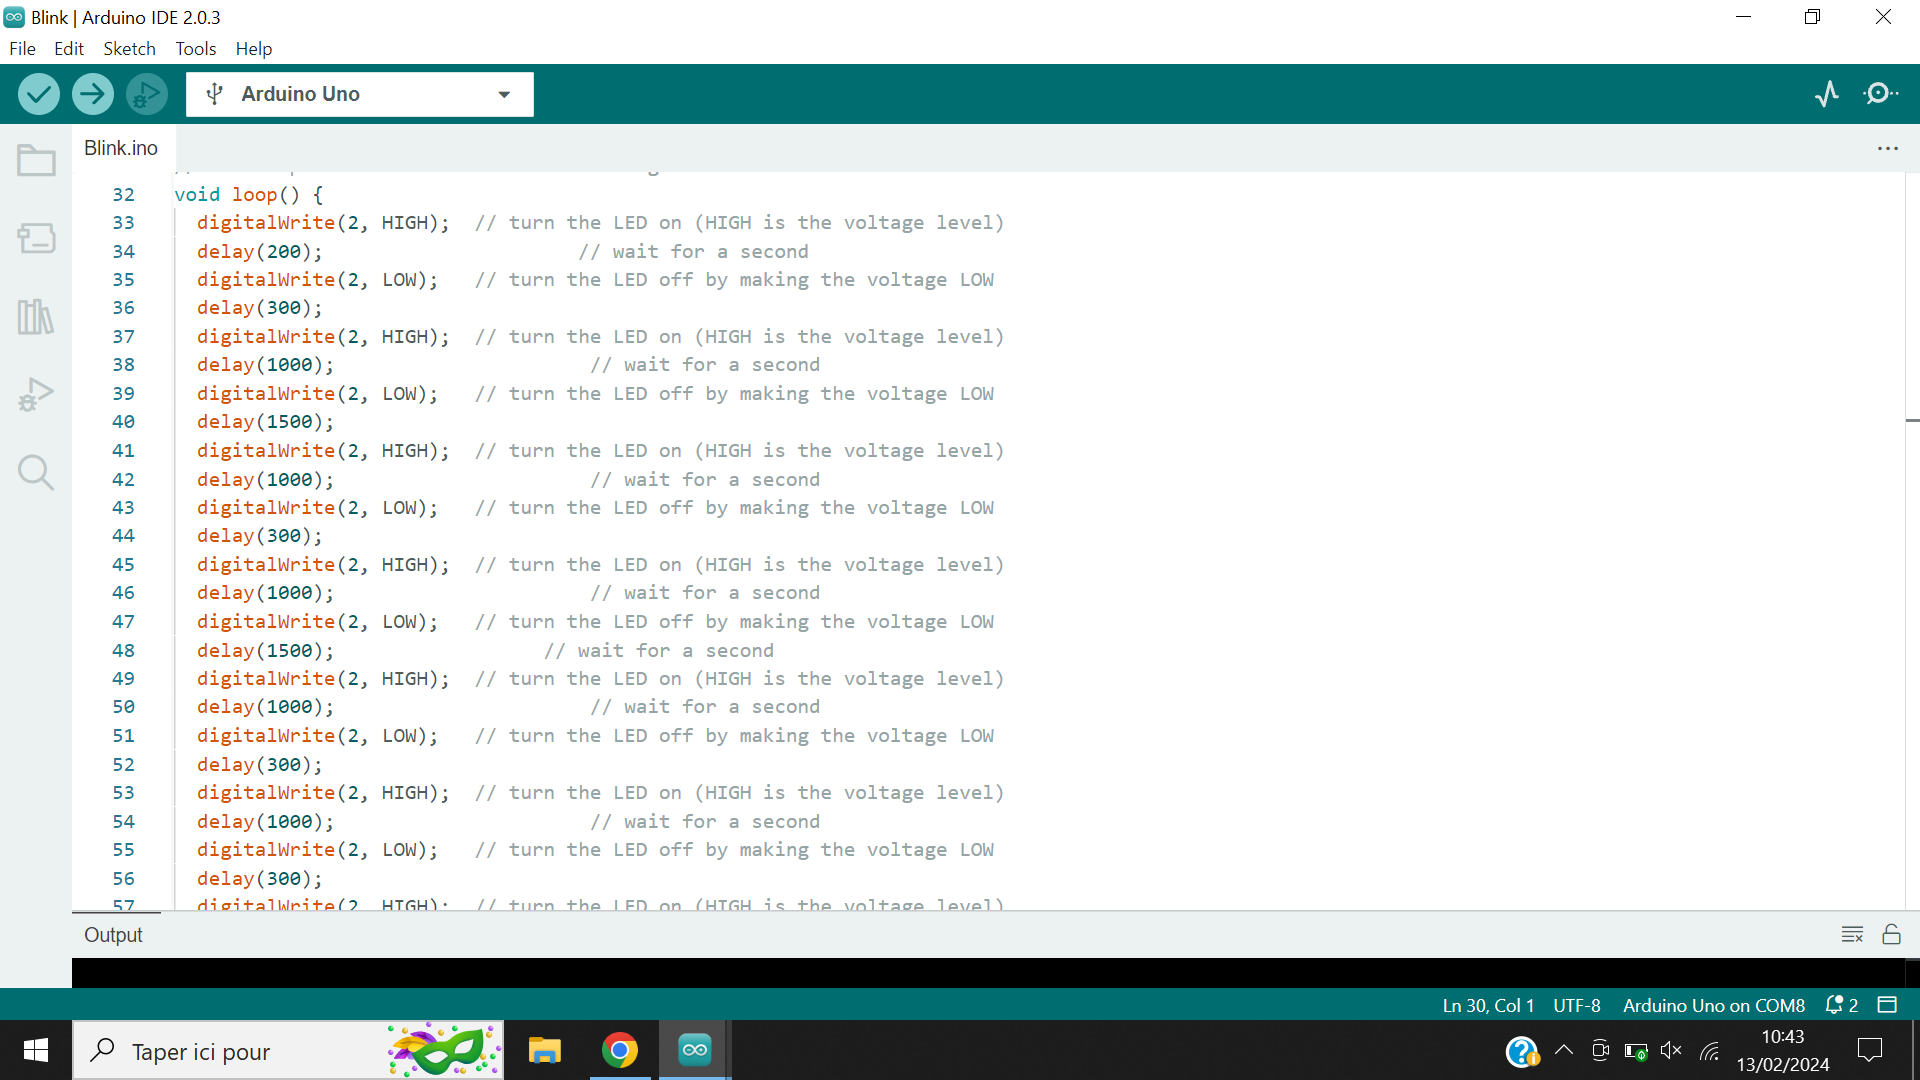Click the taskbar clock showing 10:43

pyautogui.click(x=1783, y=1037)
